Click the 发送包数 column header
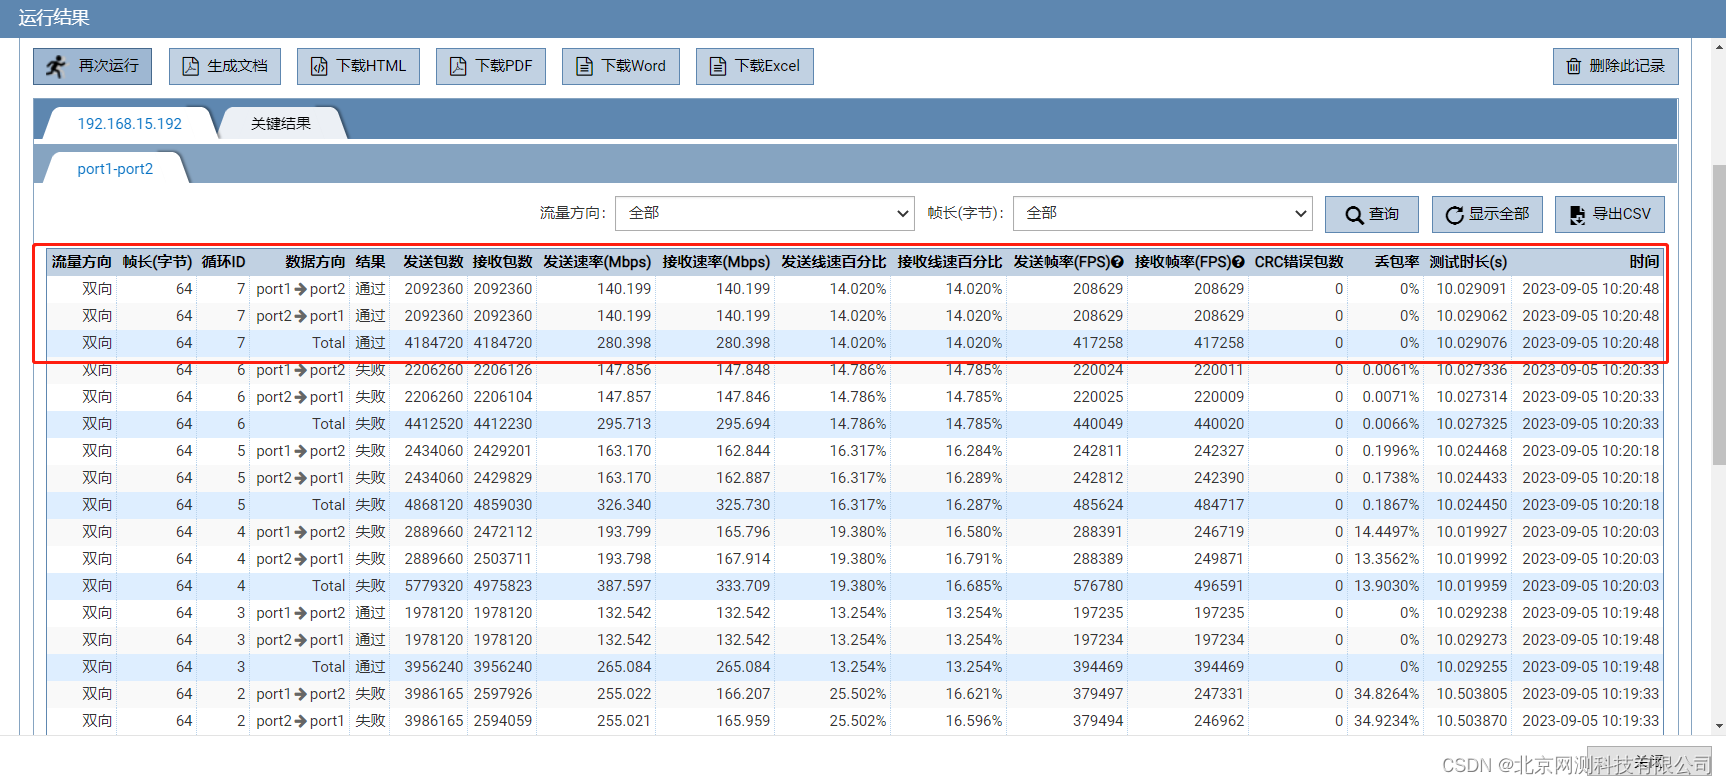This screenshot has height=784, width=1726. (433, 262)
